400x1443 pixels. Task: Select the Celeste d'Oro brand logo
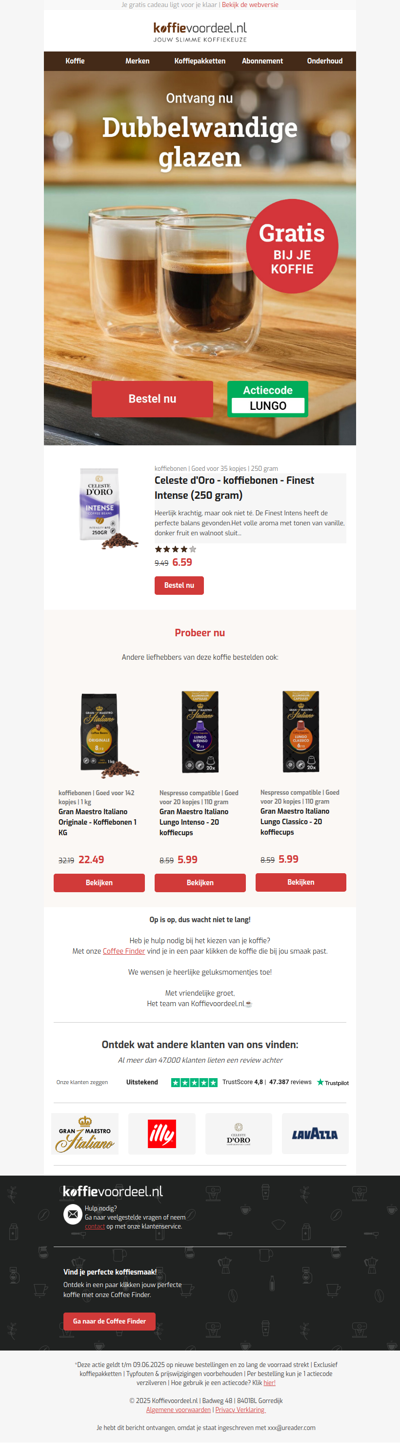pyautogui.click(x=239, y=1134)
